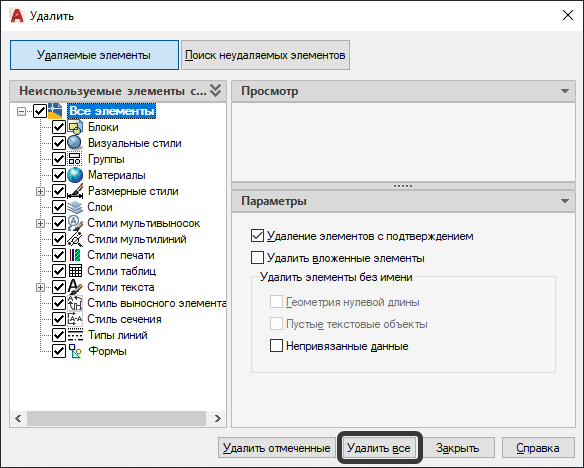
Task: Click the Слои layers icon
Action: 75,207
